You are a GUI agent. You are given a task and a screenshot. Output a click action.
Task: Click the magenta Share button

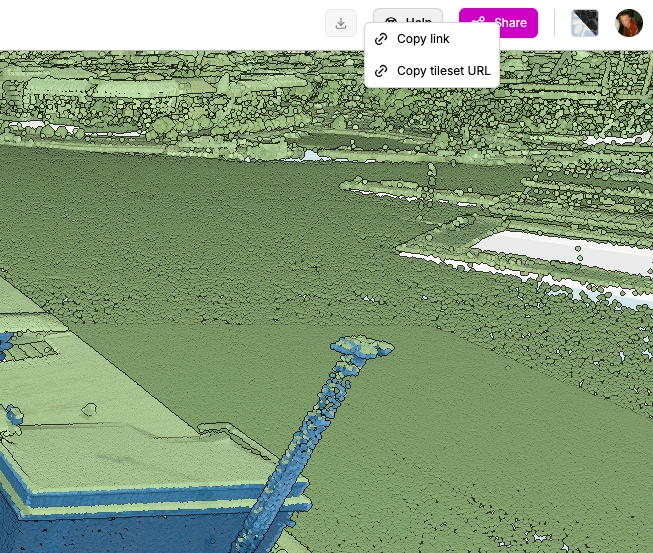click(498, 23)
